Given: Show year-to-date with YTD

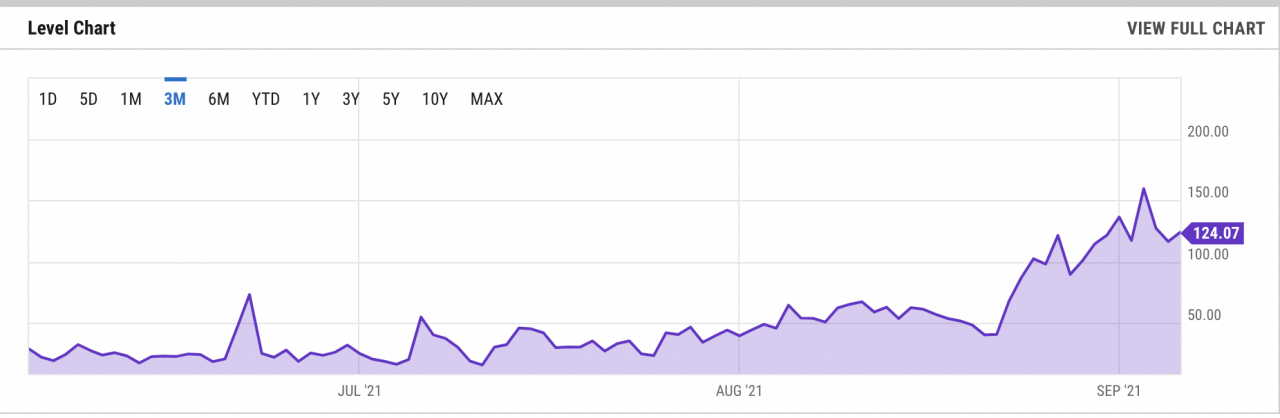Looking at the screenshot, I should 266,99.
